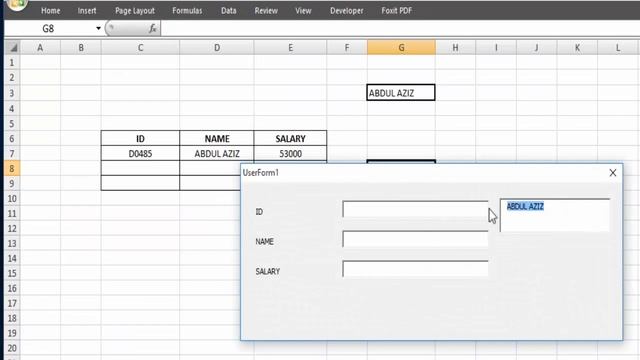The height and width of the screenshot is (360, 640).
Task: Click ABDUL AZIZ in the NAME column
Action: tap(217, 153)
